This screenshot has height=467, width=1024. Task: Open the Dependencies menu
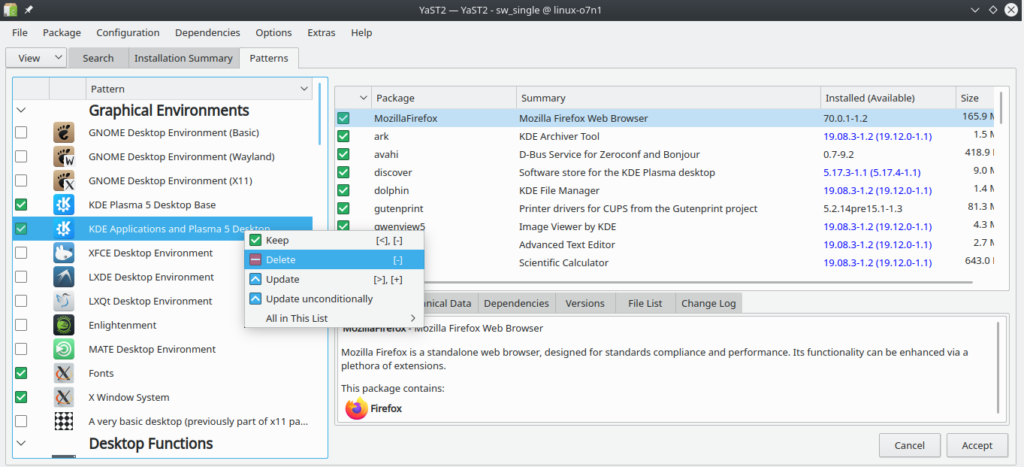point(208,33)
